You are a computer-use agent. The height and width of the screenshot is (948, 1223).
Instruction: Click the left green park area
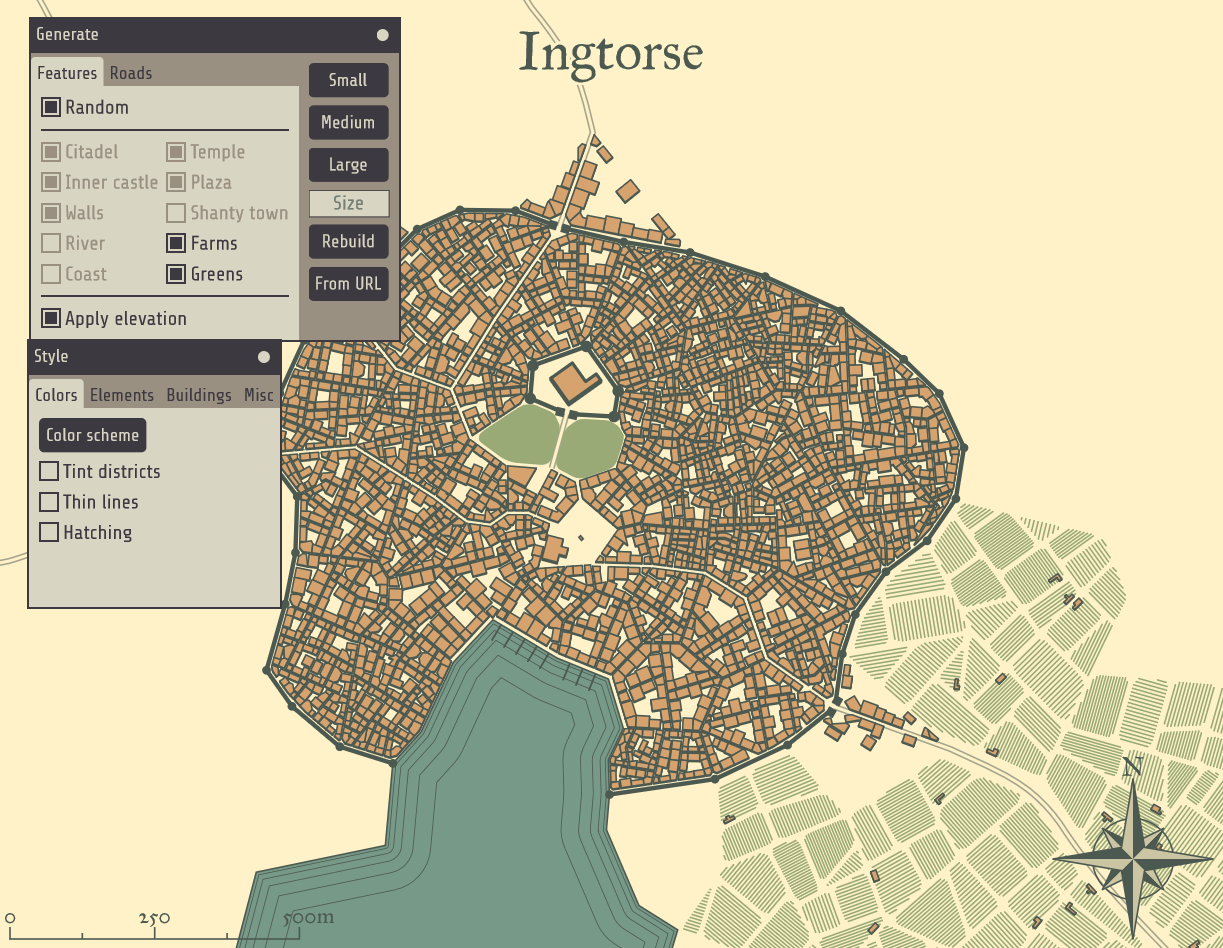tap(519, 434)
